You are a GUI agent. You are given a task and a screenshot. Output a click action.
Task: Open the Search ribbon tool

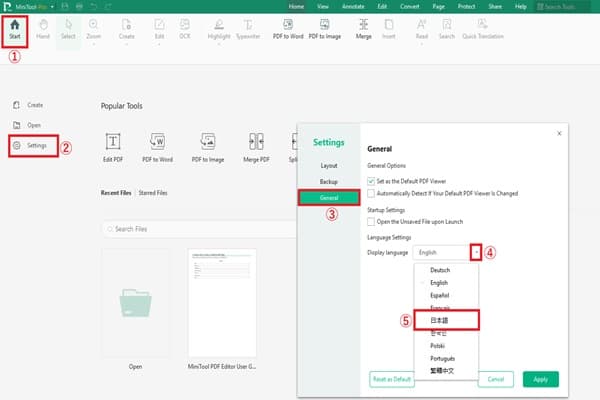pos(447,29)
